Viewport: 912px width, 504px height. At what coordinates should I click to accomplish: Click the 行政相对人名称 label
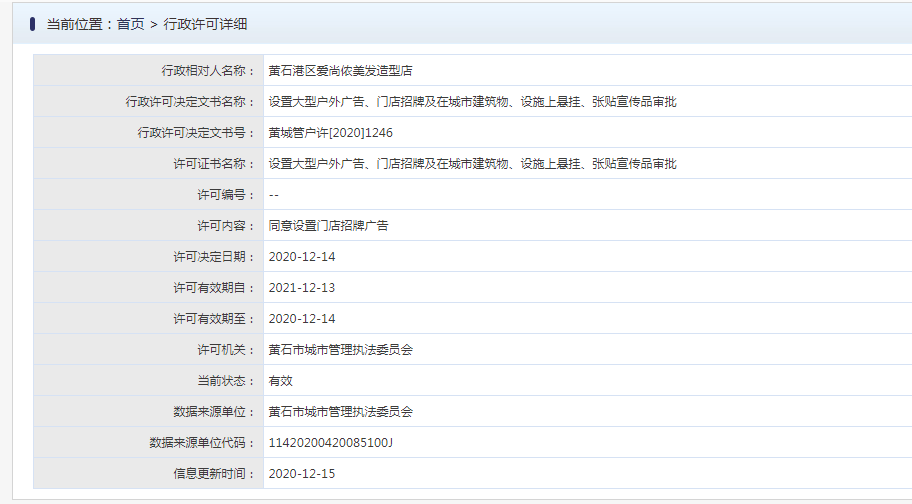click(x=208, y=71)
